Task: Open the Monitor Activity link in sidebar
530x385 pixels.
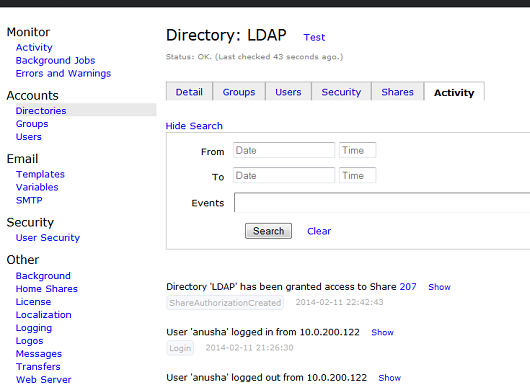Action: 34,47
